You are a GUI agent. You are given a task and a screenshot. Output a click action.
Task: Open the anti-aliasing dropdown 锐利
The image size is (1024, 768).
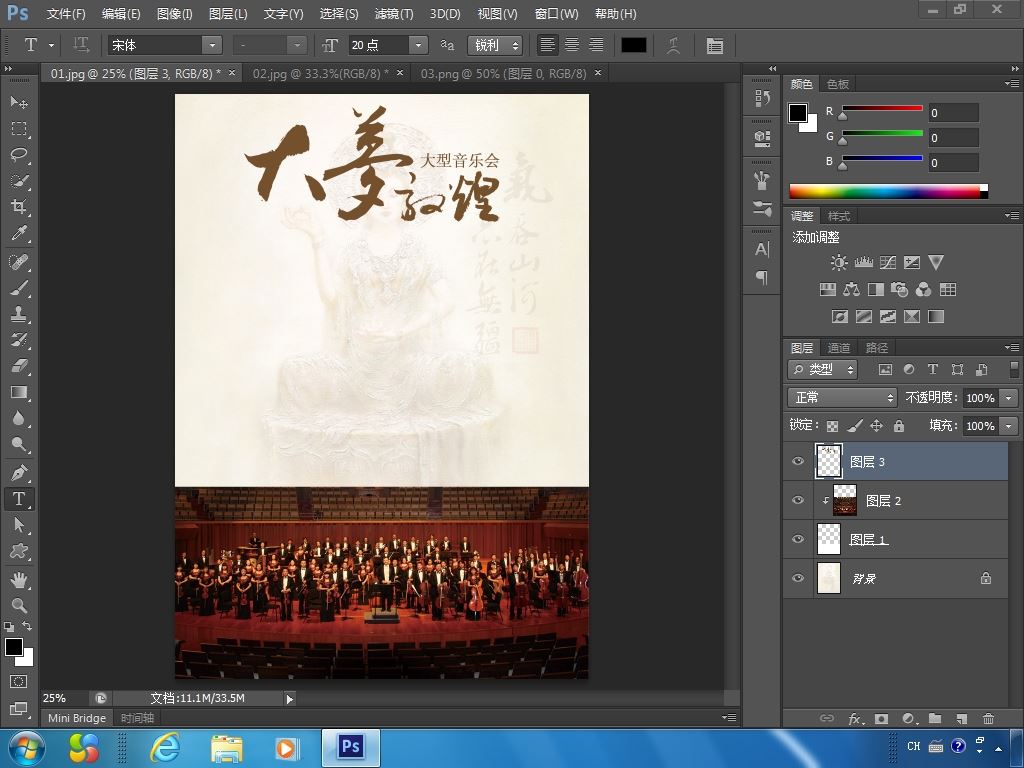495,45
